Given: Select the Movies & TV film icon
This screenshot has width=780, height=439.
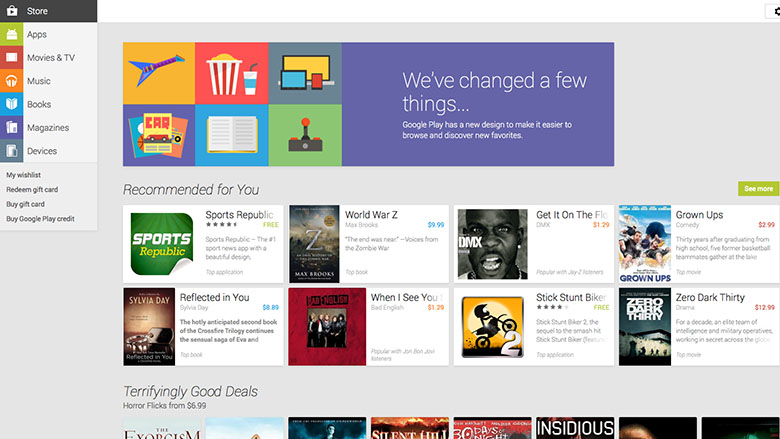Looking at the screenshot, I should 11,58.
